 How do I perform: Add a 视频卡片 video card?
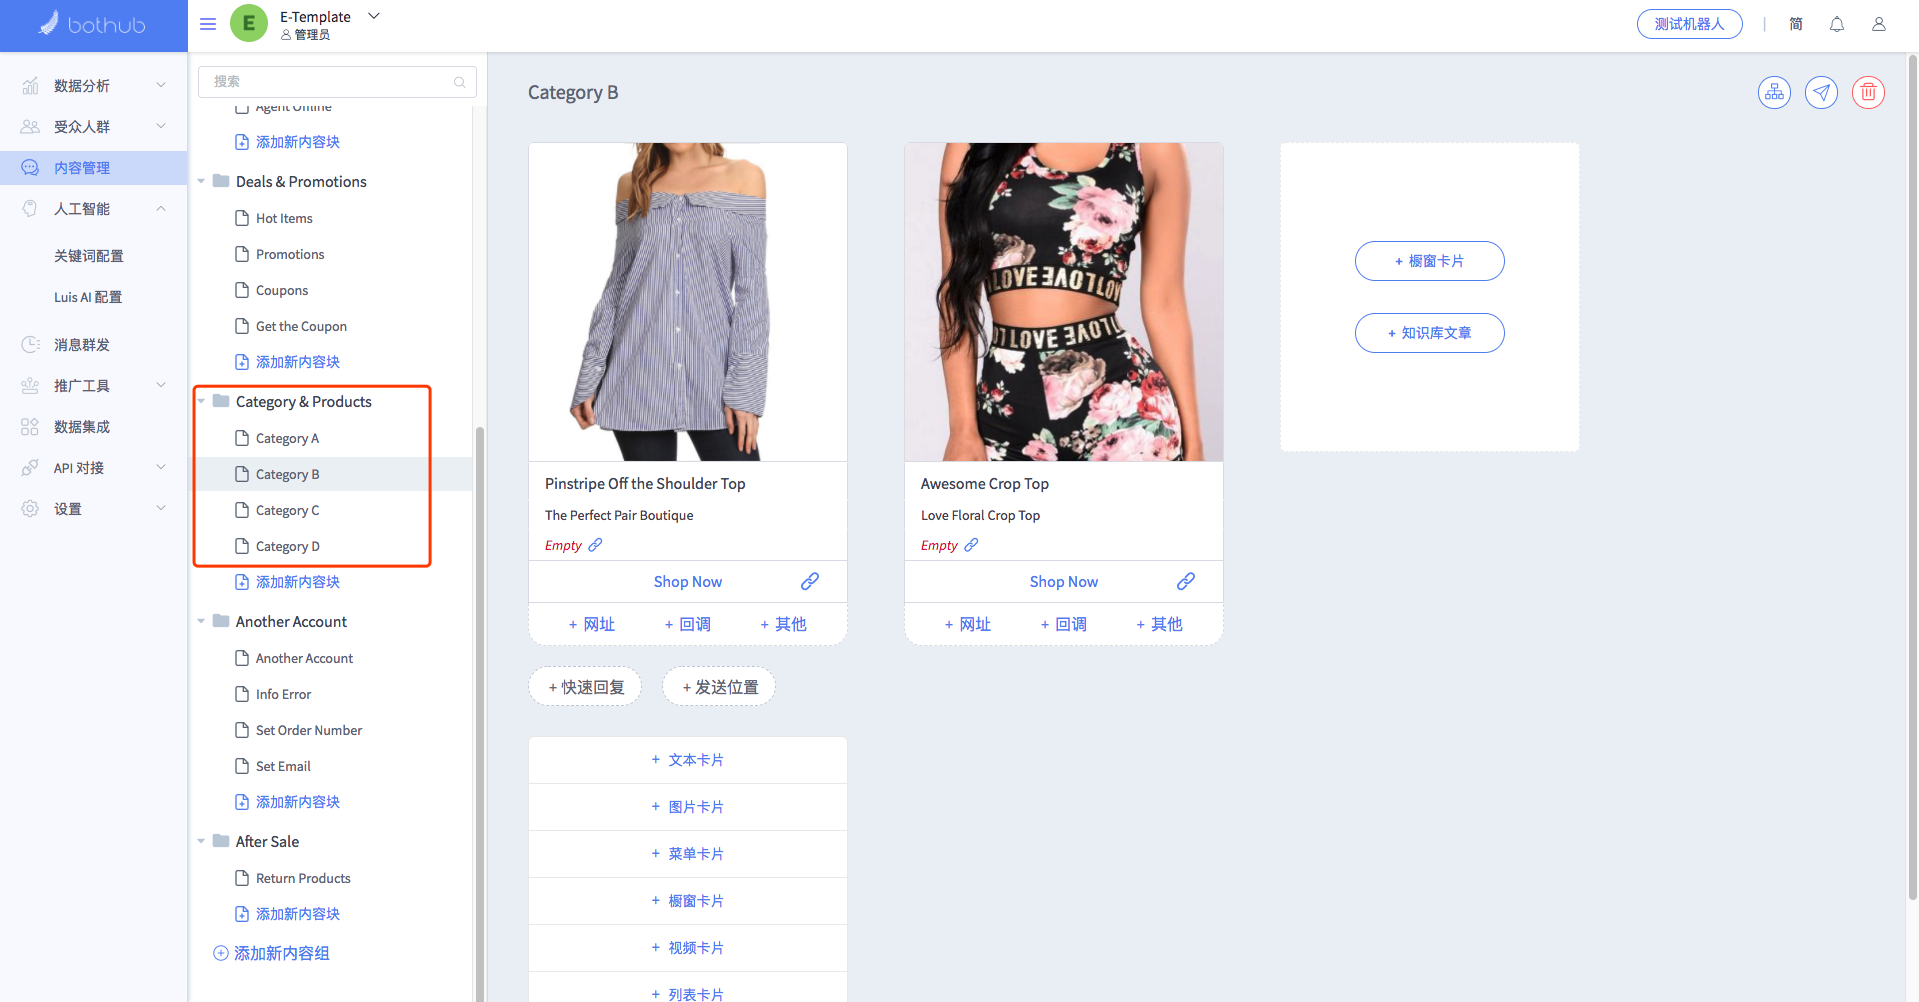pyautogui.click(x=688, y=948)
